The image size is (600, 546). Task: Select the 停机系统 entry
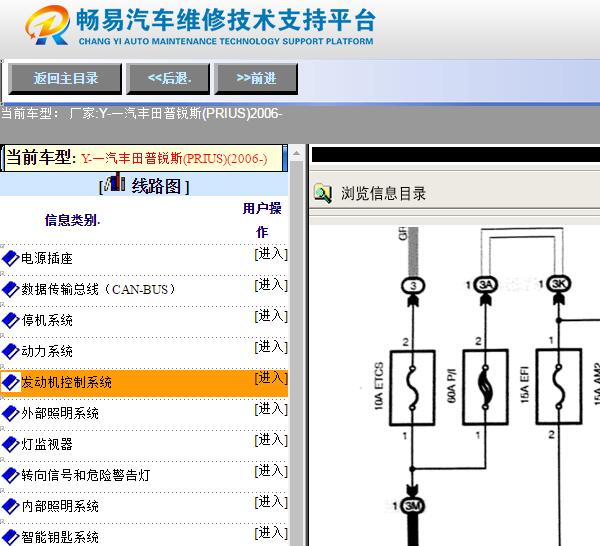(47, 321)
